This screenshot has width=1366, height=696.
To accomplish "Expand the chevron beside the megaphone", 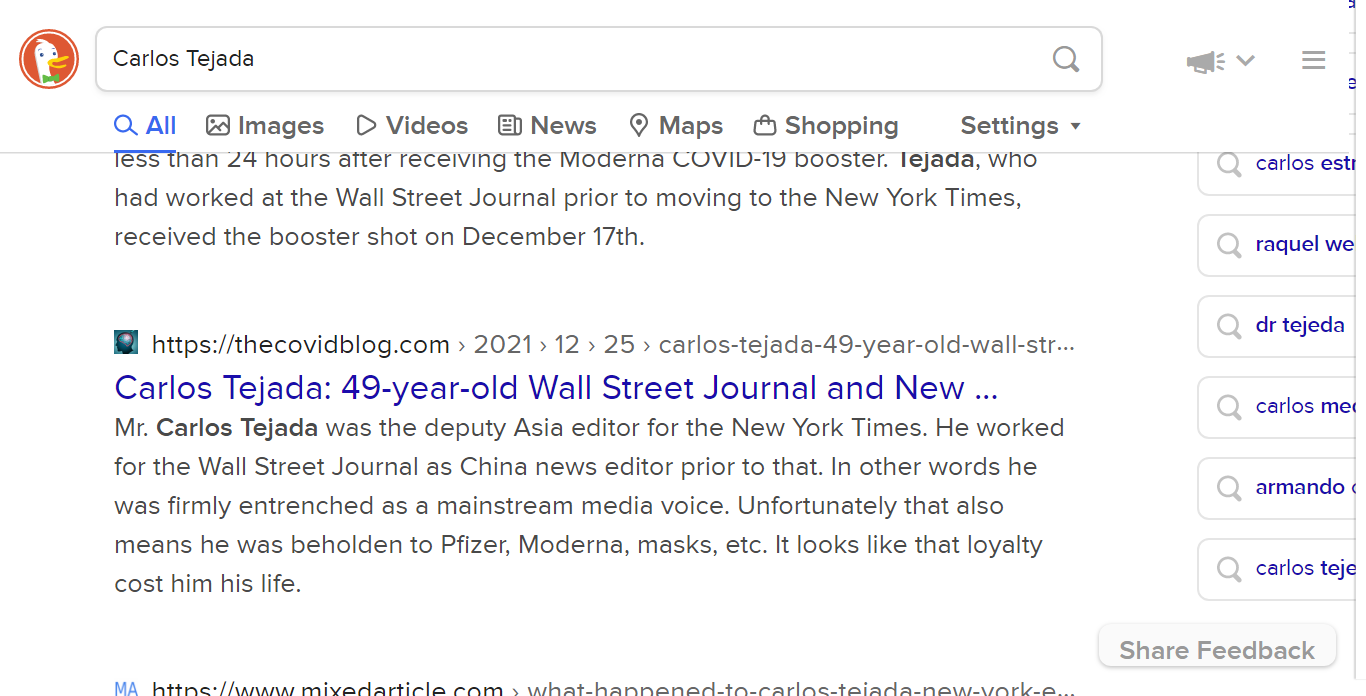I will pos(1245,60).
